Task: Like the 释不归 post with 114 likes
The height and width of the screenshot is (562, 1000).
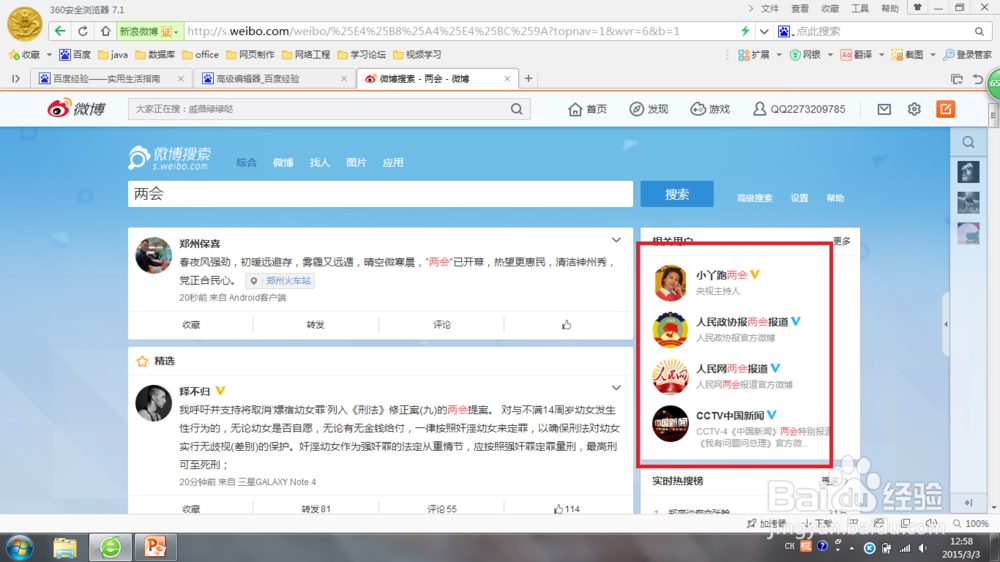Action: click(x=566, y=509)
